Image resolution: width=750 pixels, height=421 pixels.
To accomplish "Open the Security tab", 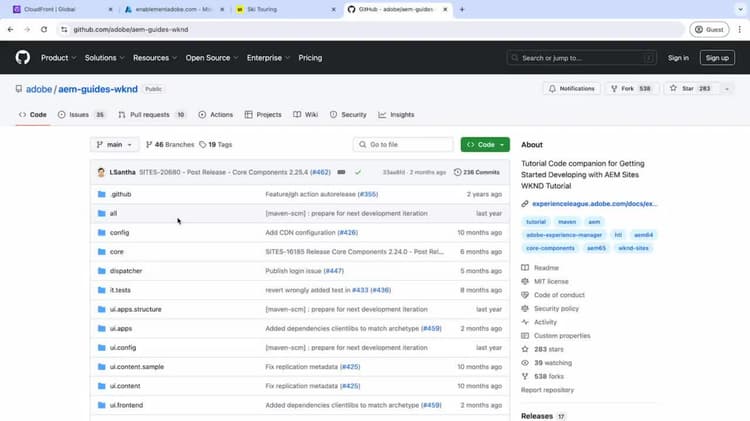I will 348,114.
